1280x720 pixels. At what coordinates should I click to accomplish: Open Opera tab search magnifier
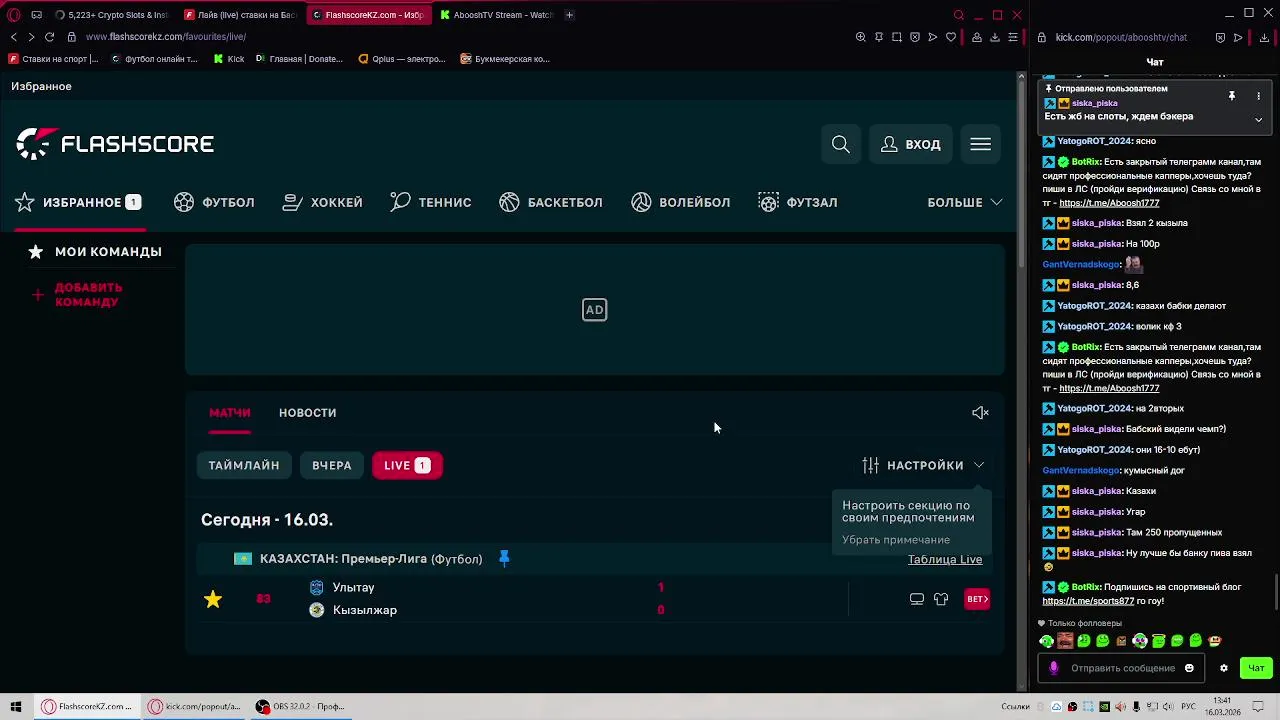tap(958, 15)
